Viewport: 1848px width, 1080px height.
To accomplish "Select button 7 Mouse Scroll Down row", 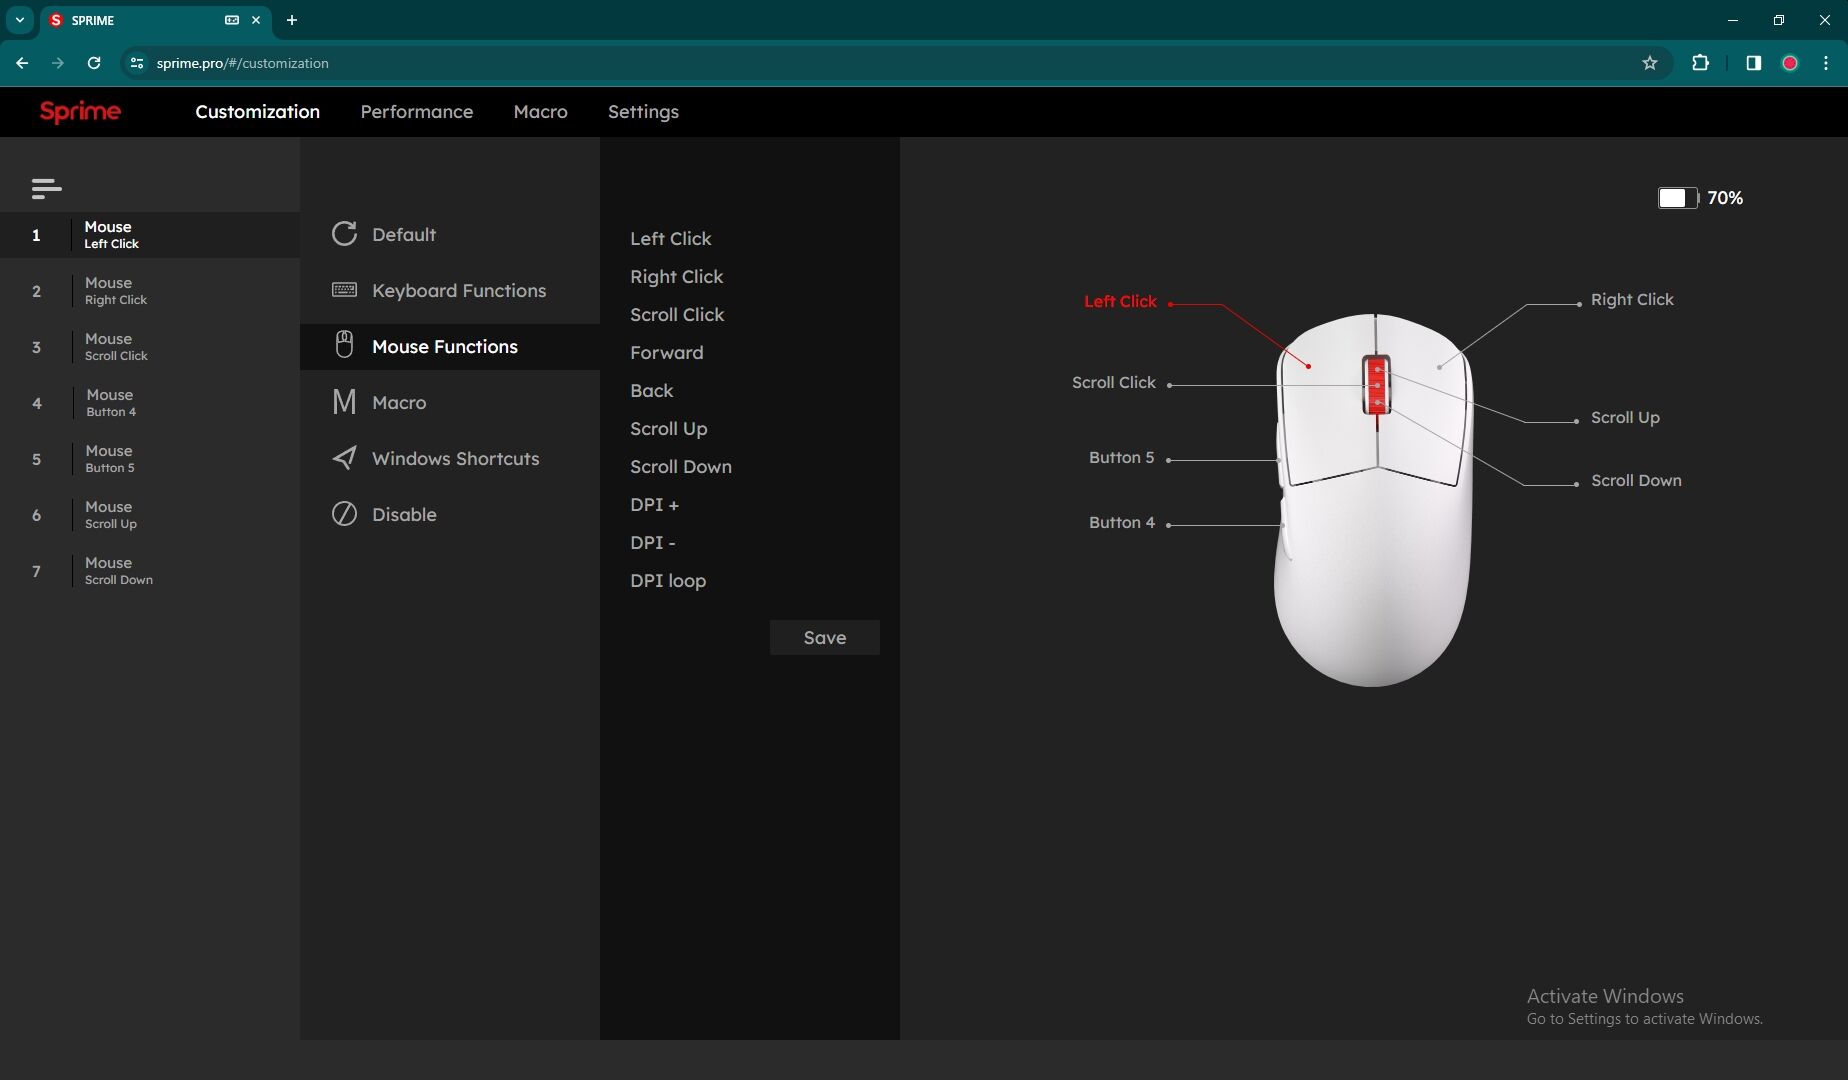I will [150, 571].
